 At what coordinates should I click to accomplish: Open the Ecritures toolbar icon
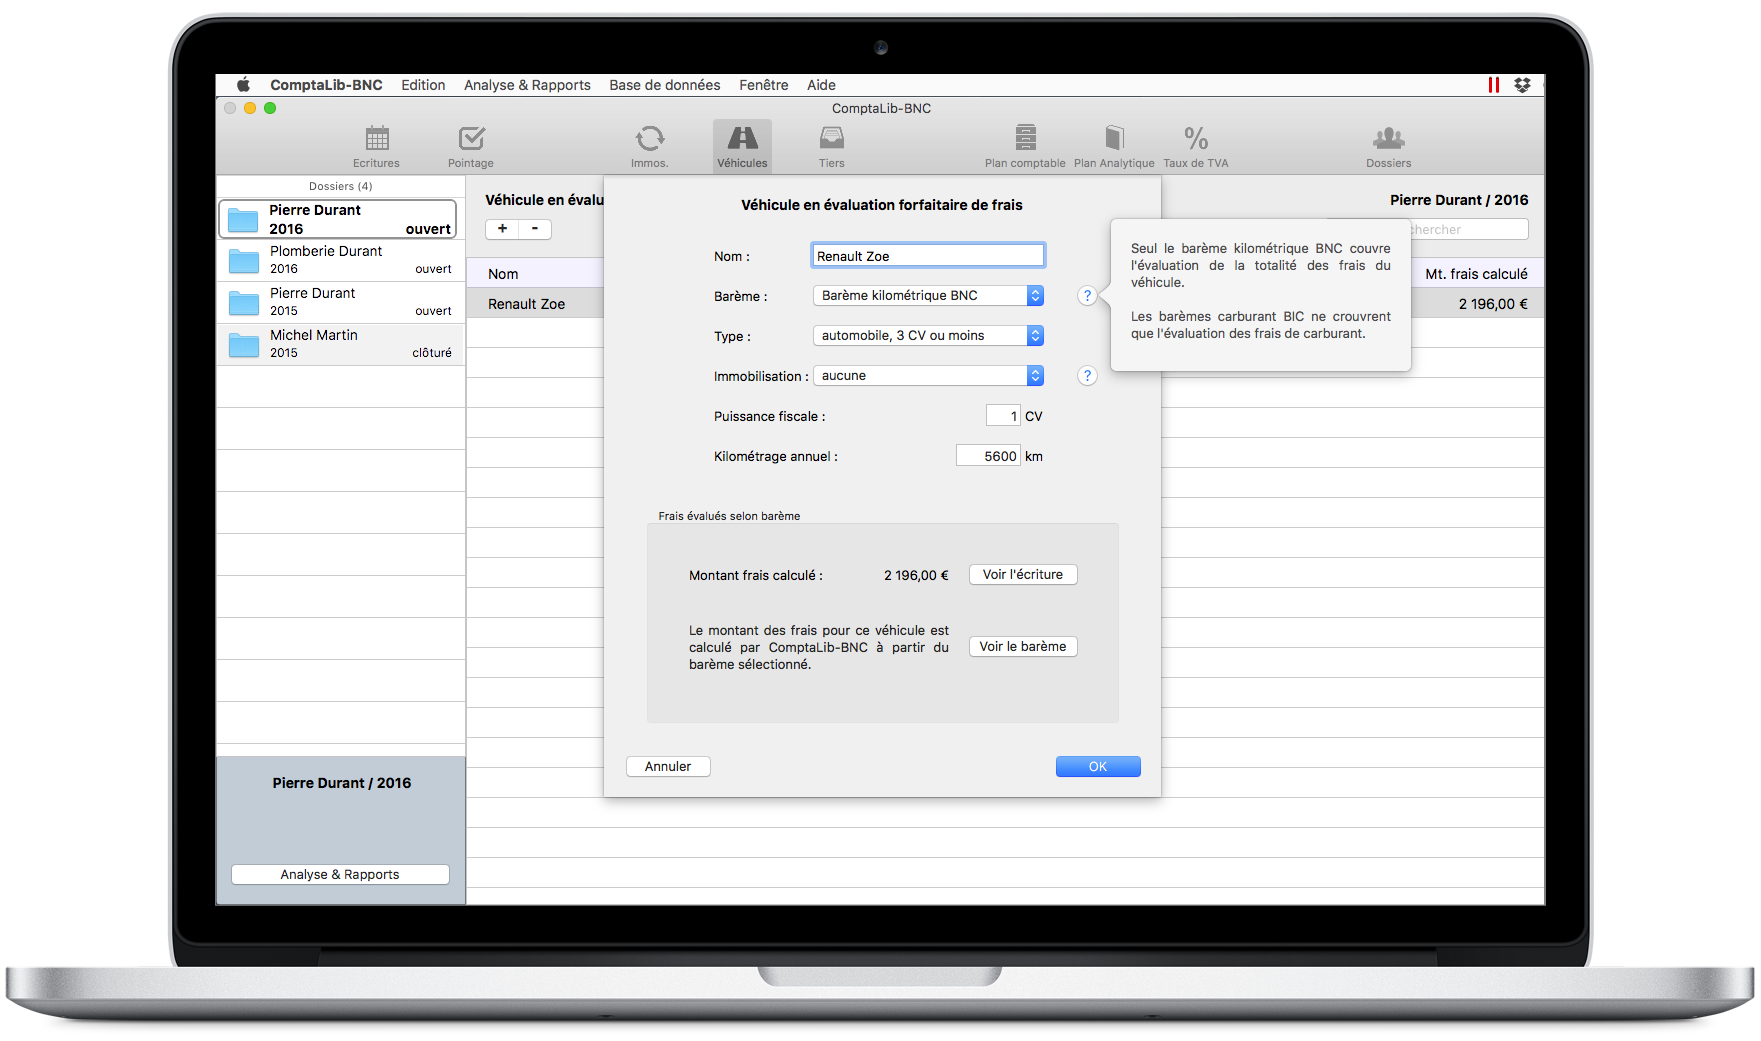click(x=376, y=146)
